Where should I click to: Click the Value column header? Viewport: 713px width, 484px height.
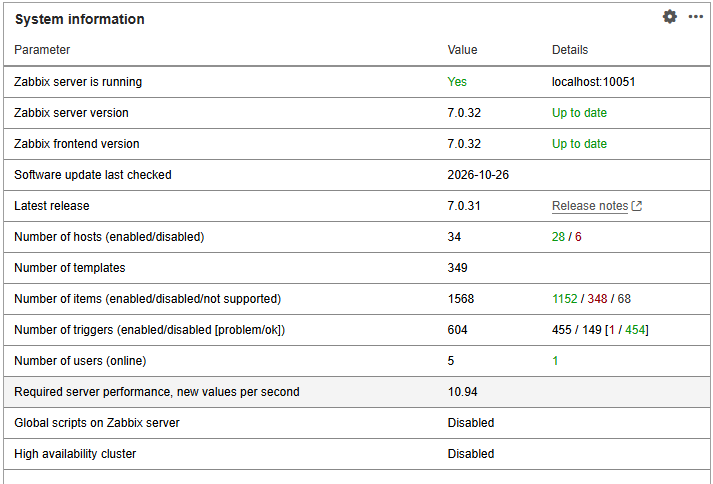462,50
